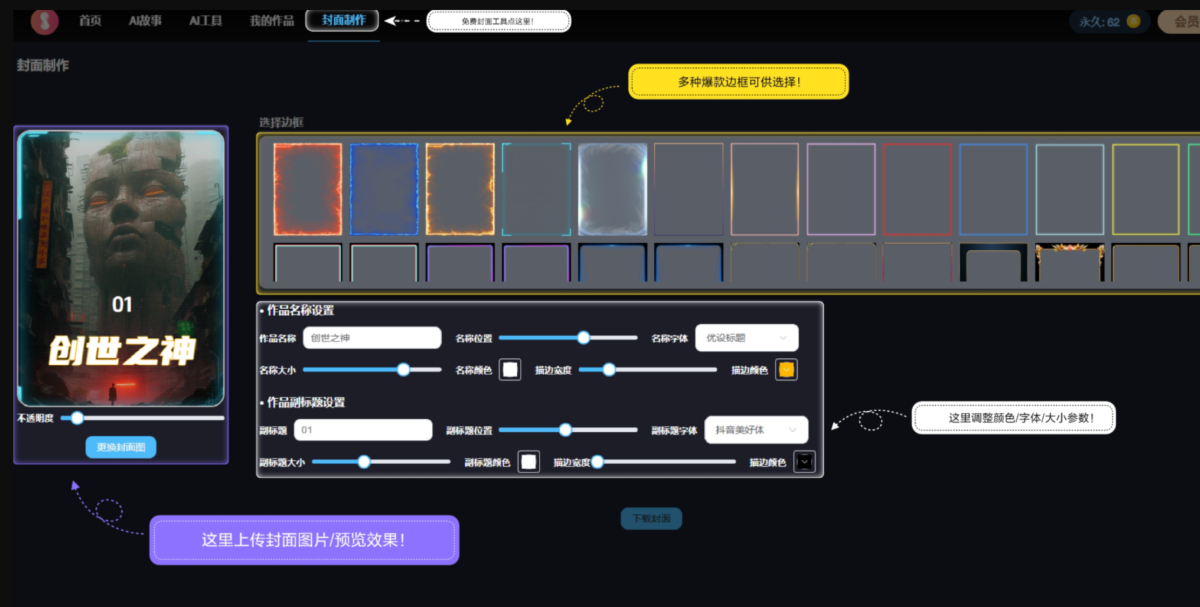Switch to the AI故事 tab
This screenshot has height=607, width=1200.
point(145,21)
